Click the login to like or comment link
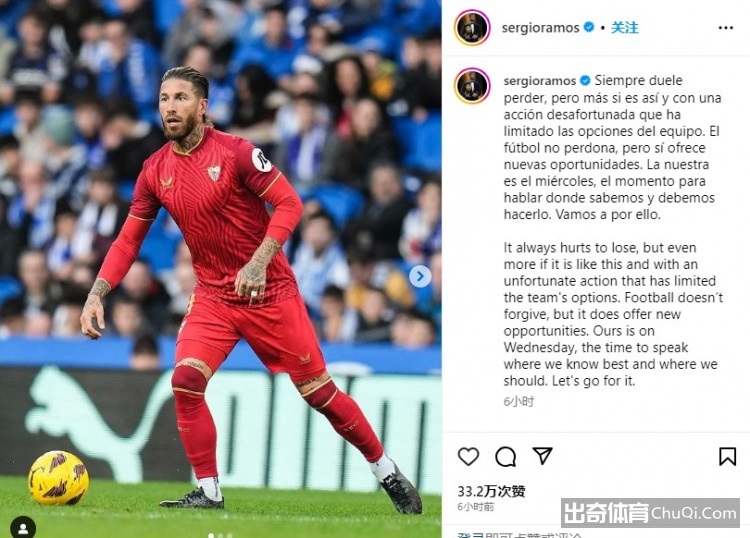 pos(520,535)
